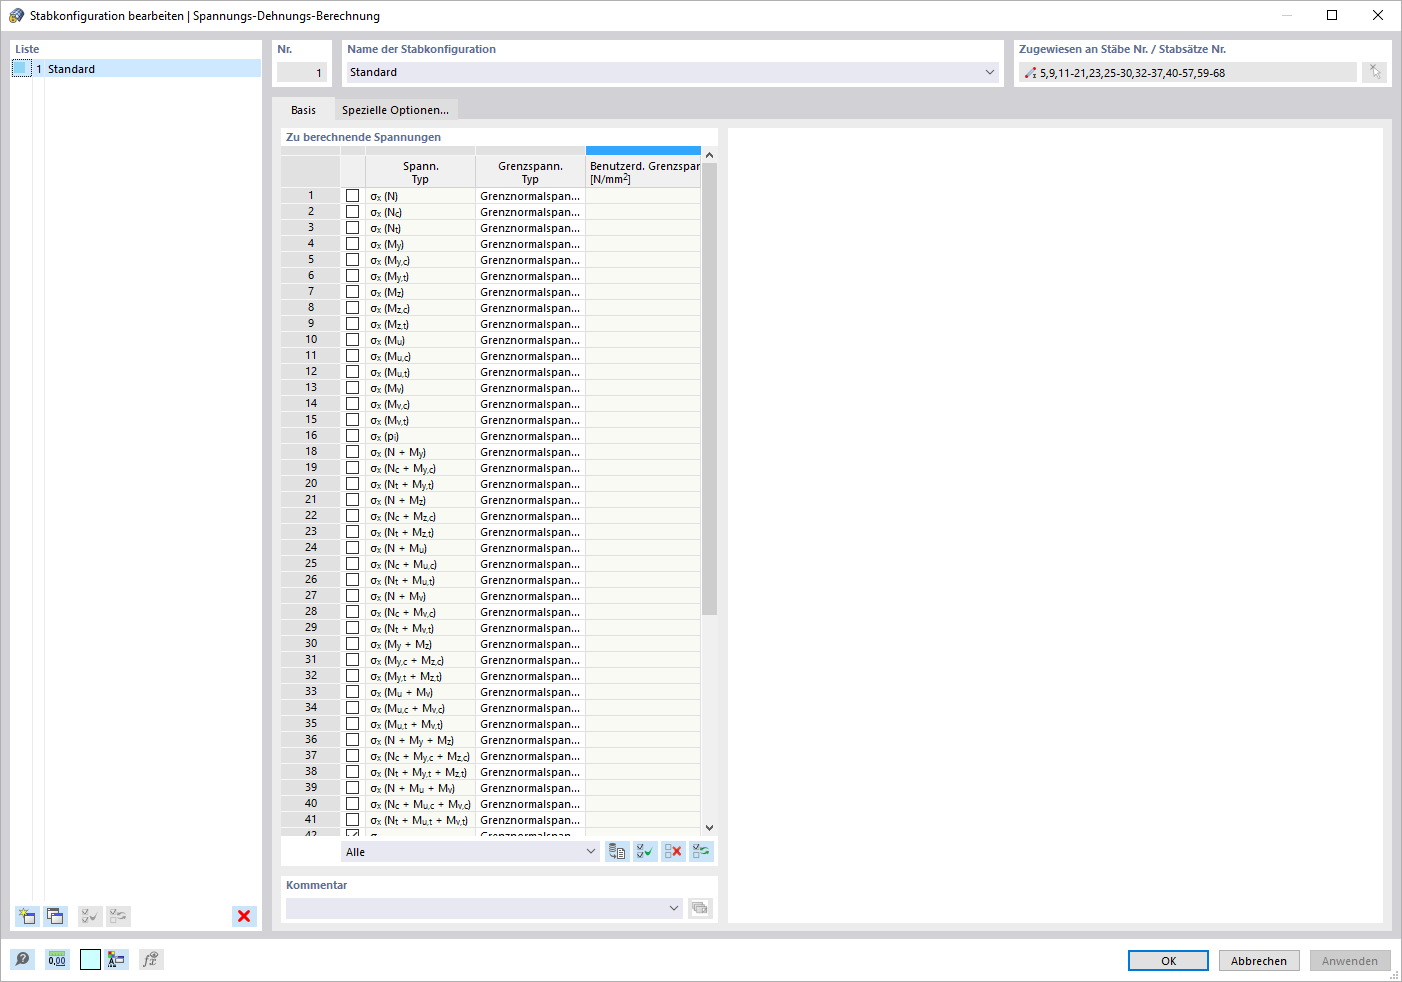
Task: Create a new member configuration in the list
Action: tap(27, 916)
